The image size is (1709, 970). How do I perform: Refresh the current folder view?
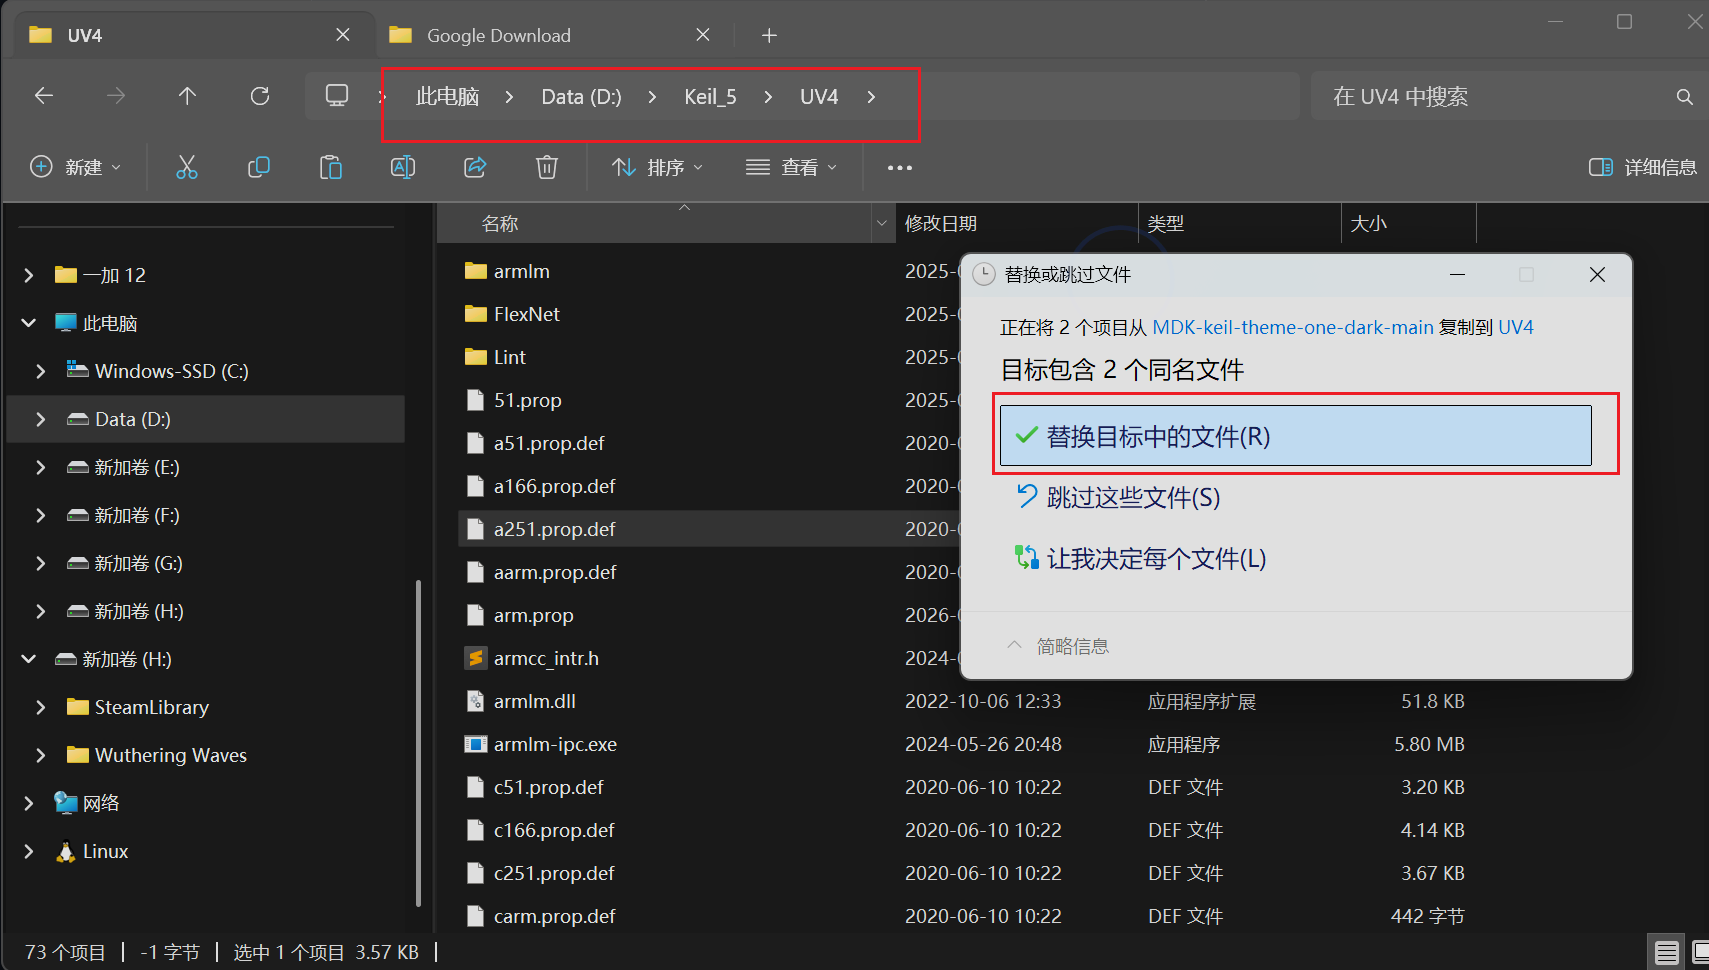[x=260, y=96]
